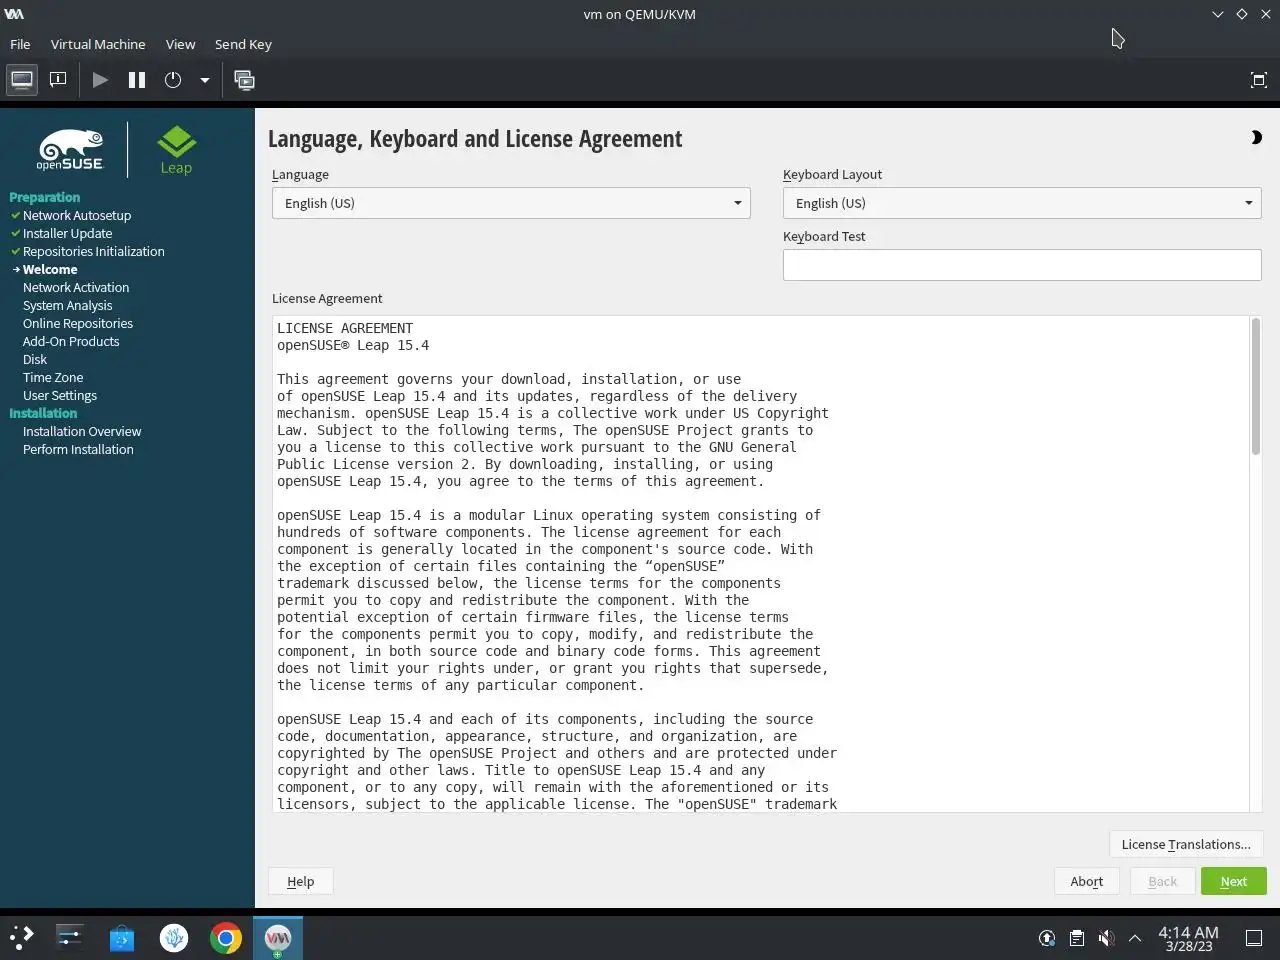Toggle dark mode moon icon

[1256, 138]
